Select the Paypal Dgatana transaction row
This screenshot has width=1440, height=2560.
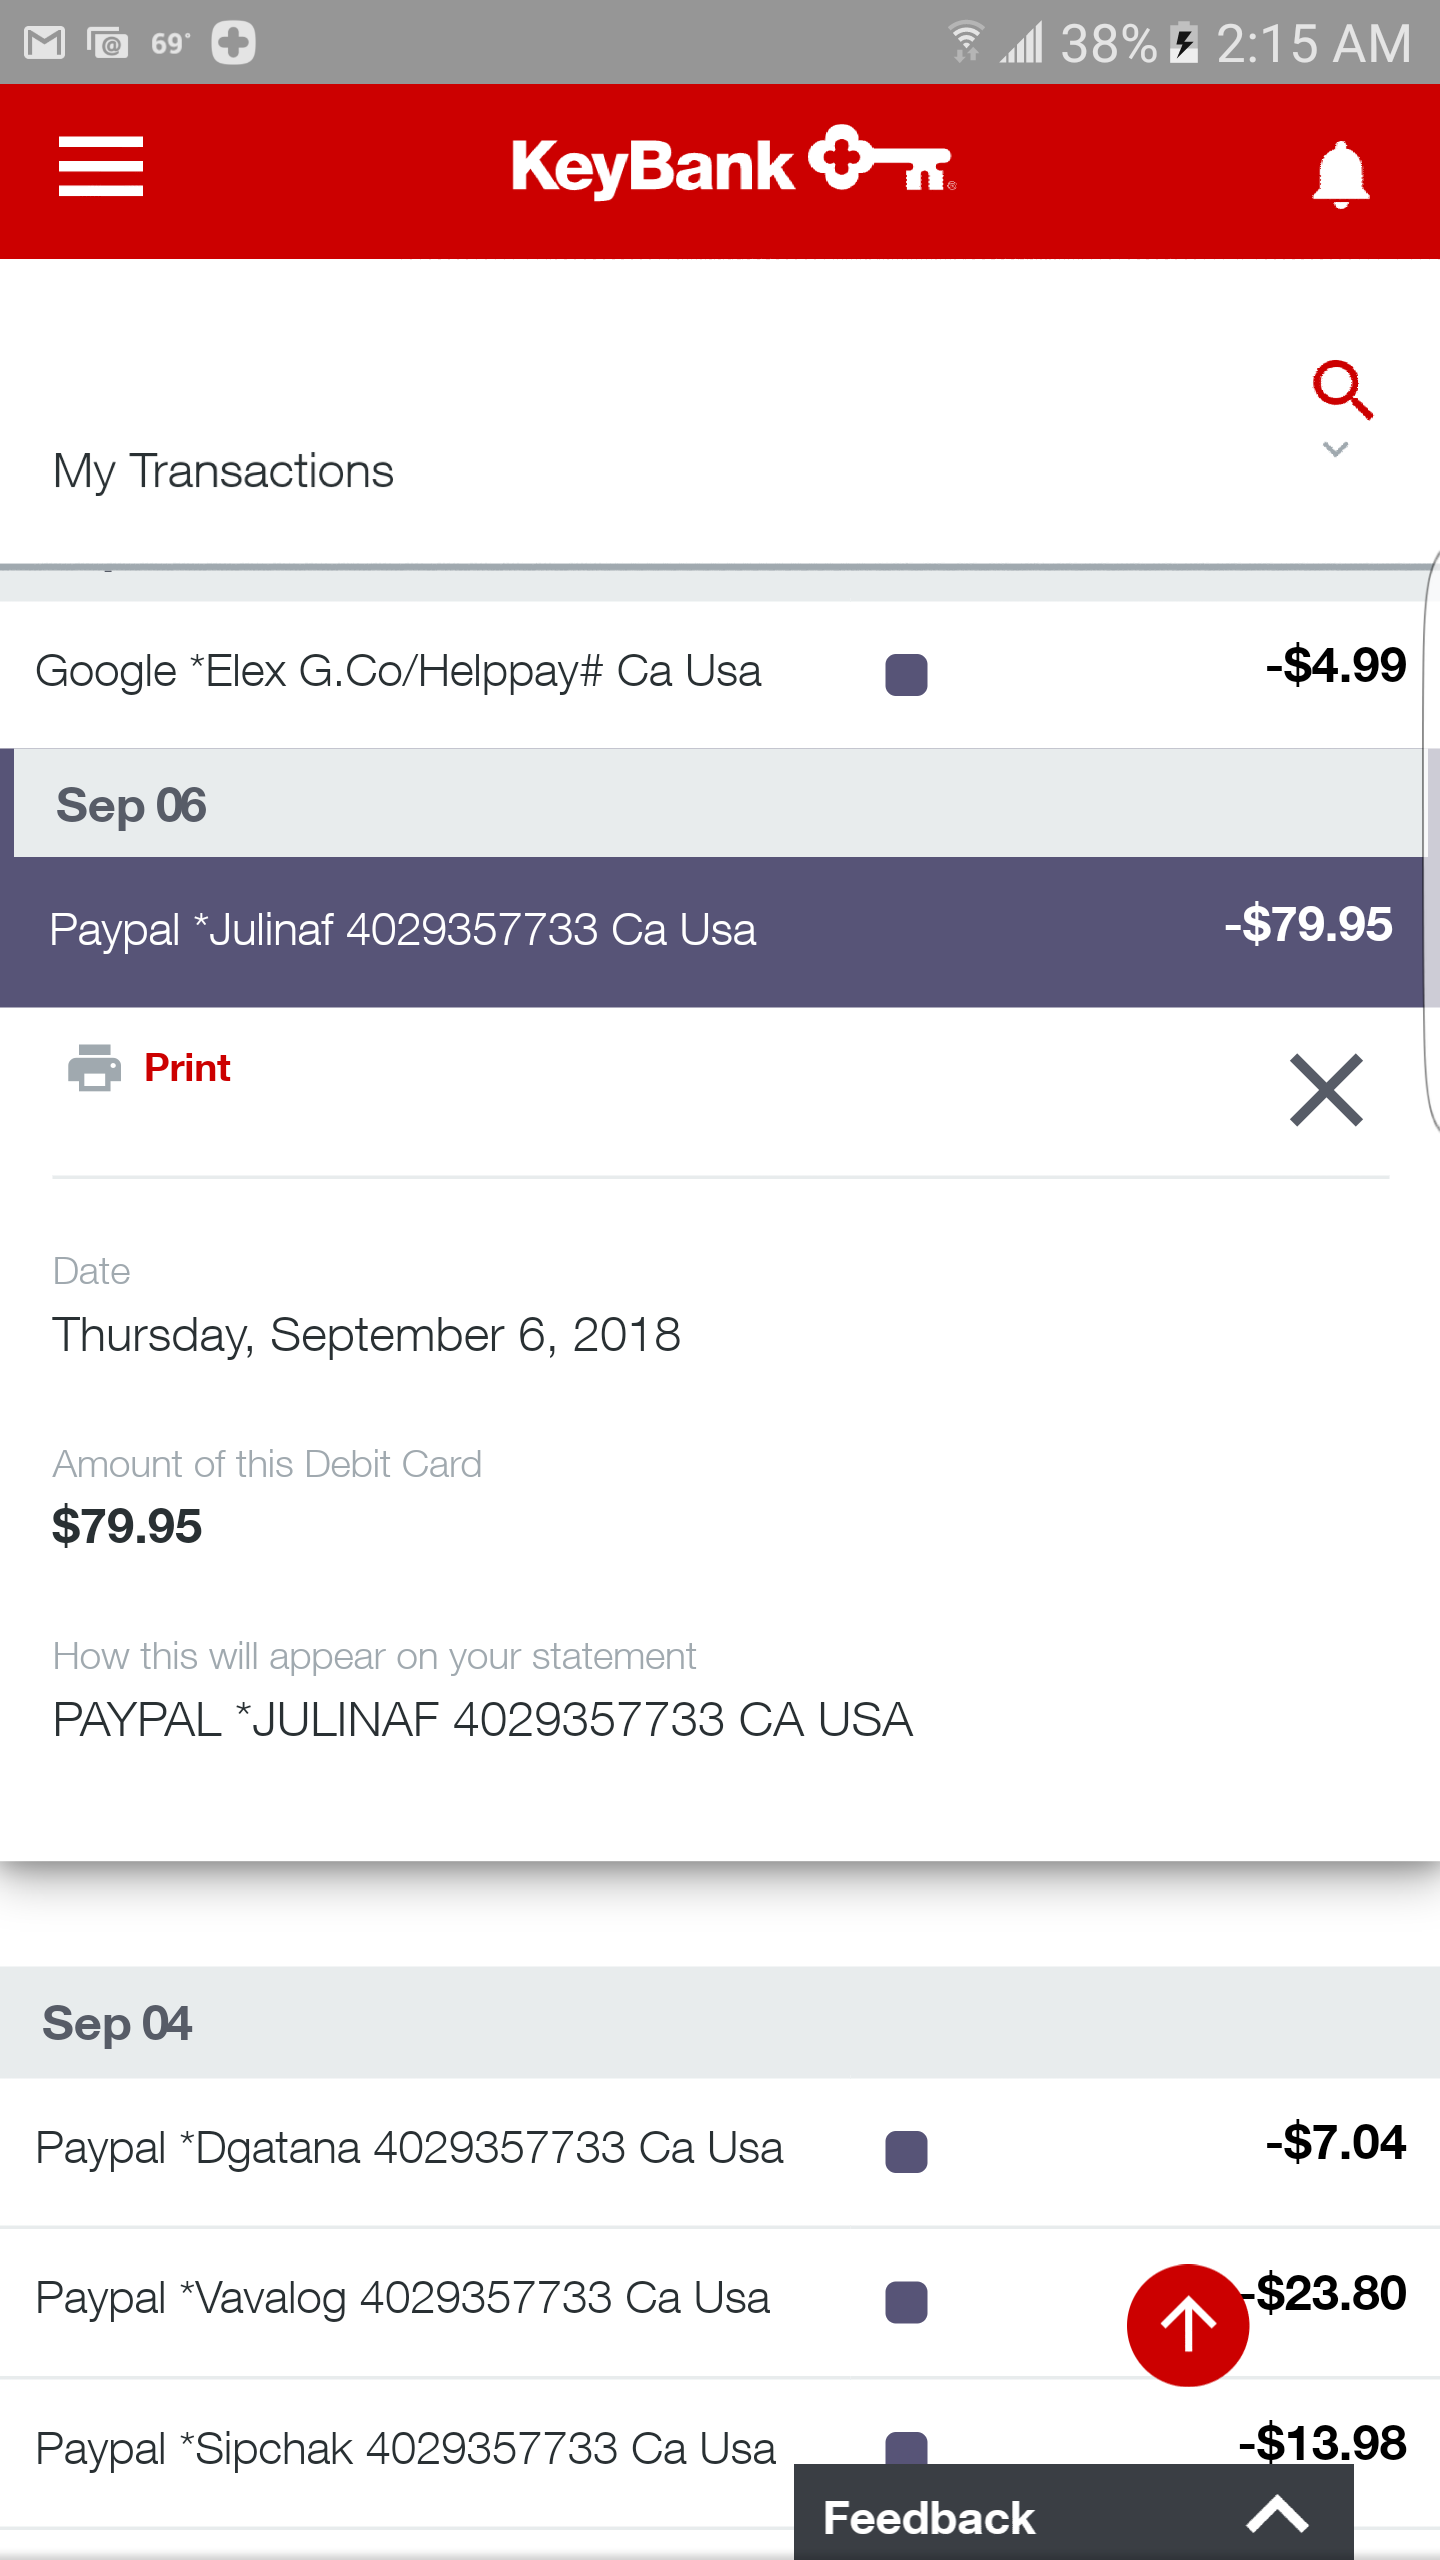720,2151
